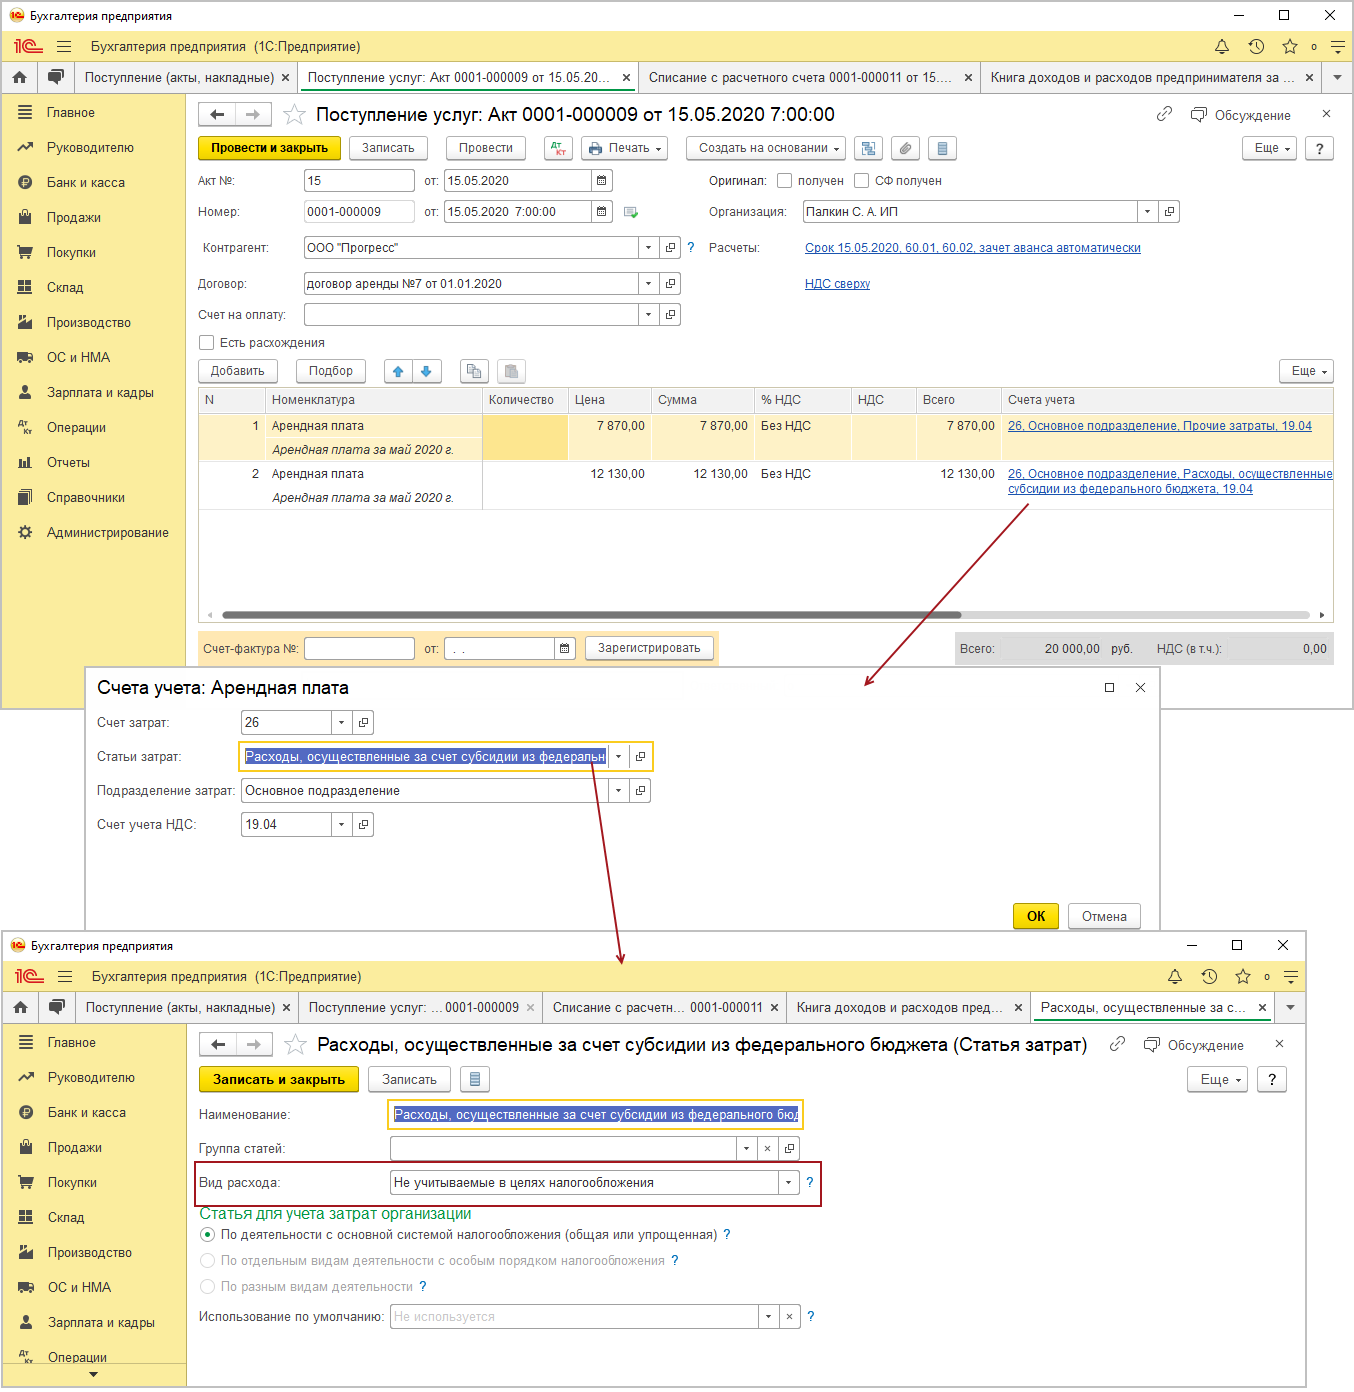
Task: Expand the Вид расхода dropdown
Action: 789,1183
